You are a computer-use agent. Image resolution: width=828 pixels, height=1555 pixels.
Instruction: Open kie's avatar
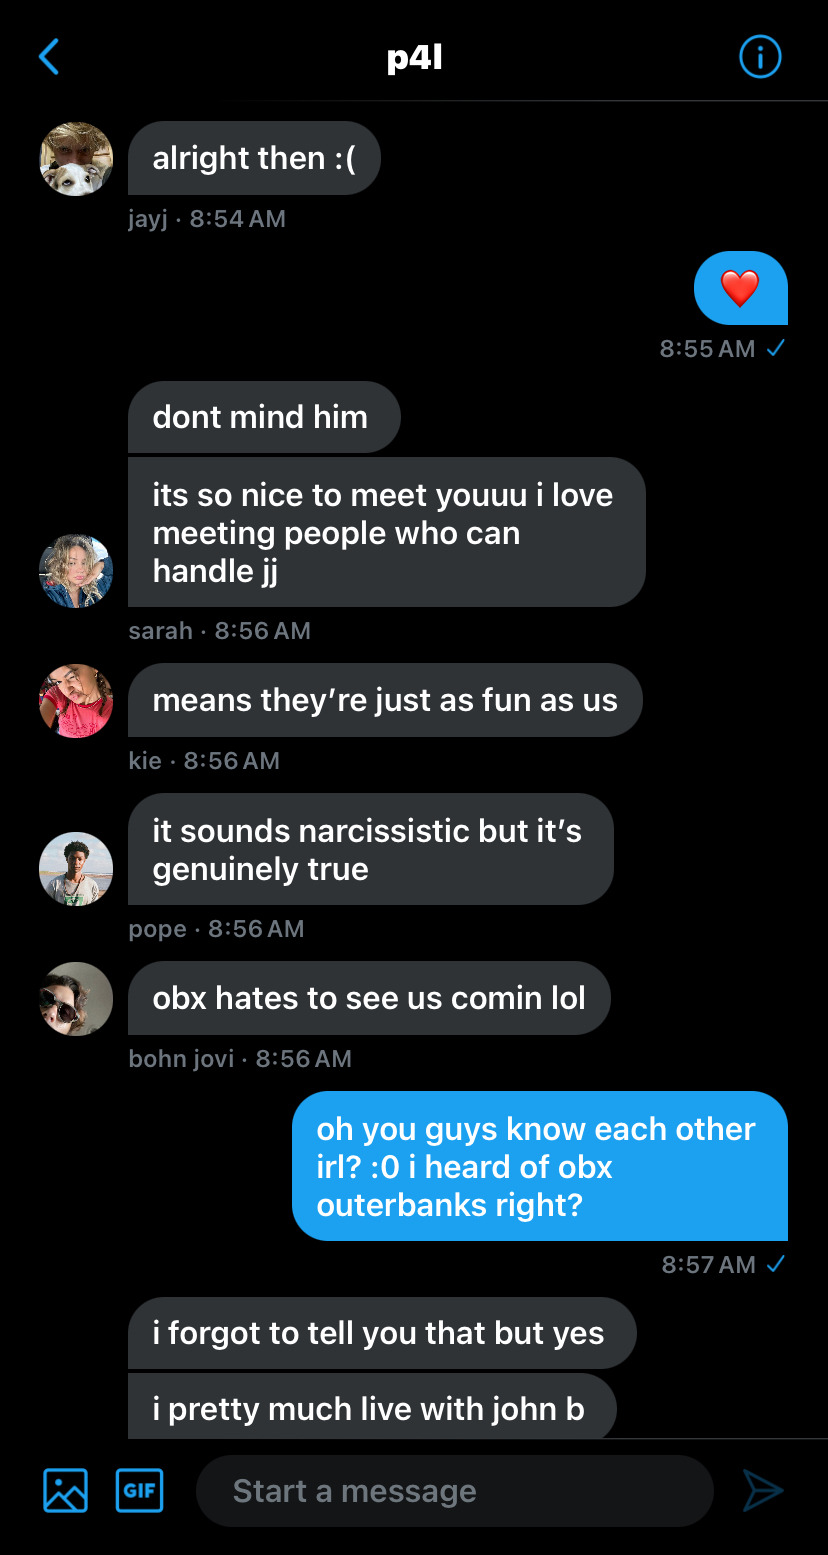76,701
